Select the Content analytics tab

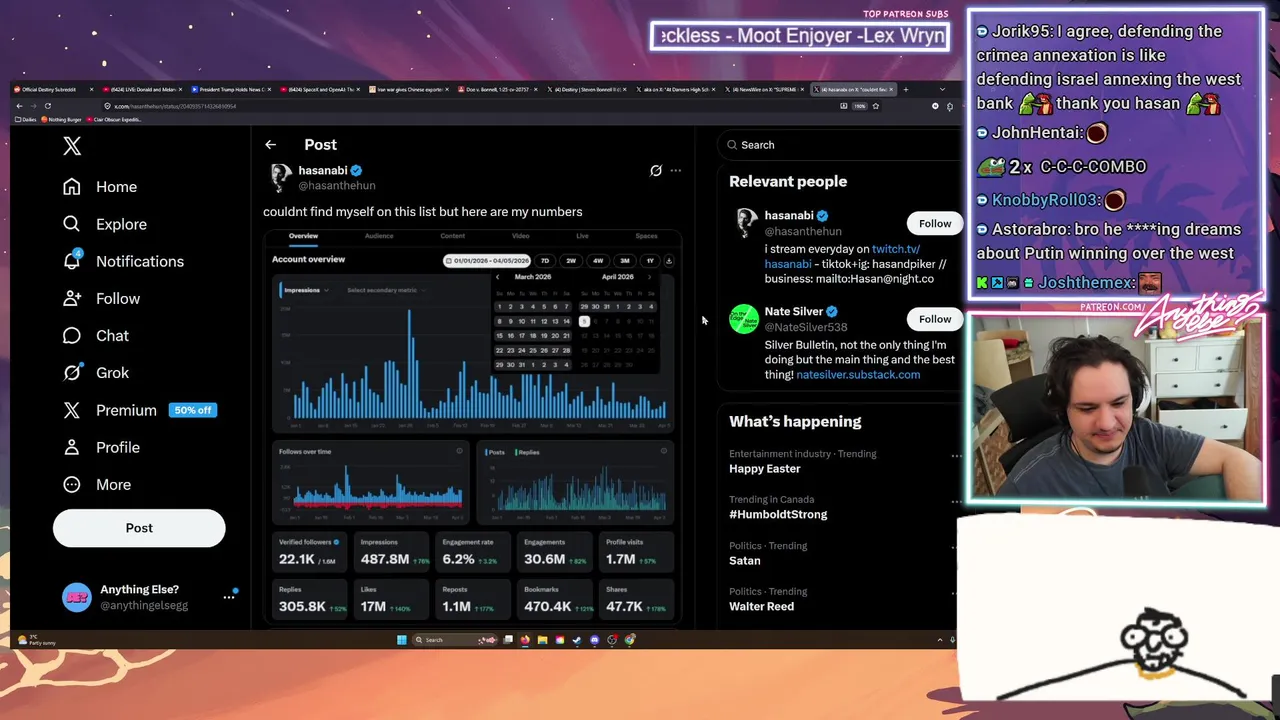point(453,236)
